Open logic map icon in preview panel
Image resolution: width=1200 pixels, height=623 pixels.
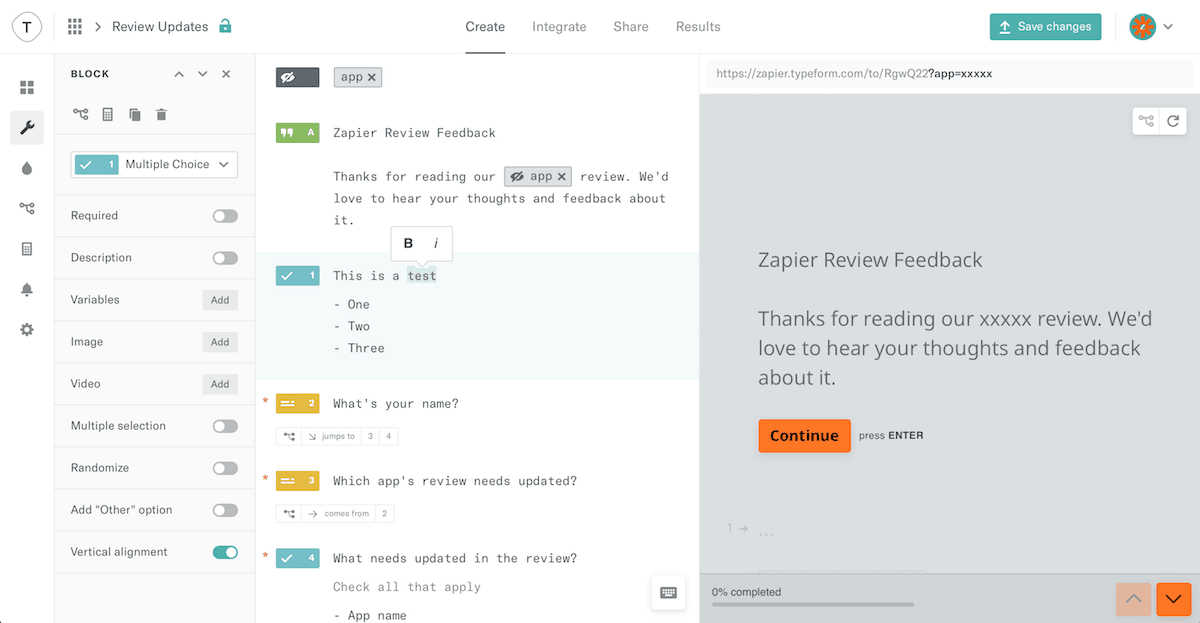1147,121
